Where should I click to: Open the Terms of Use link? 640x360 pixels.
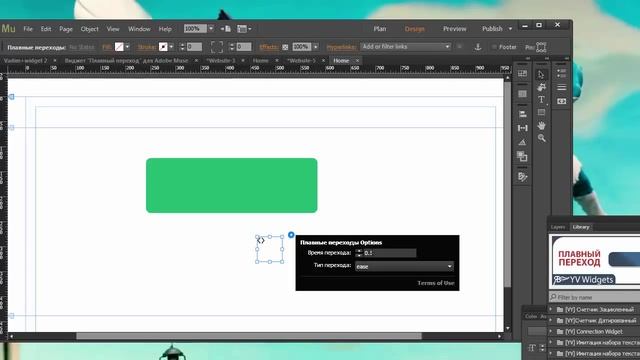click(436, 283)
